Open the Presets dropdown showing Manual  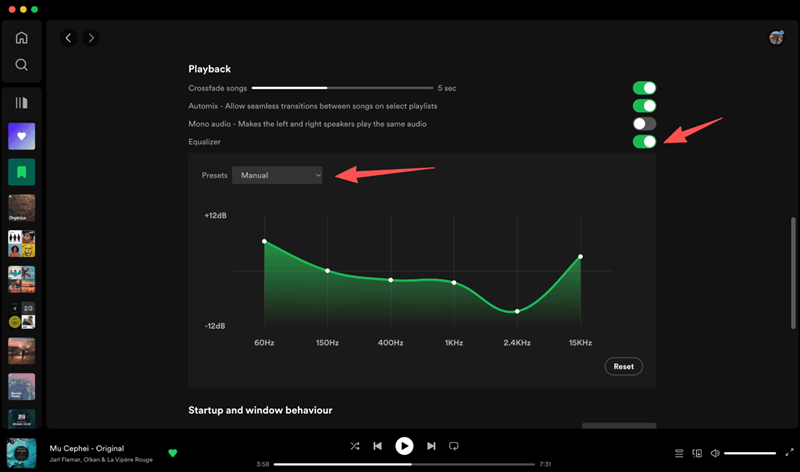pos(277,175)
